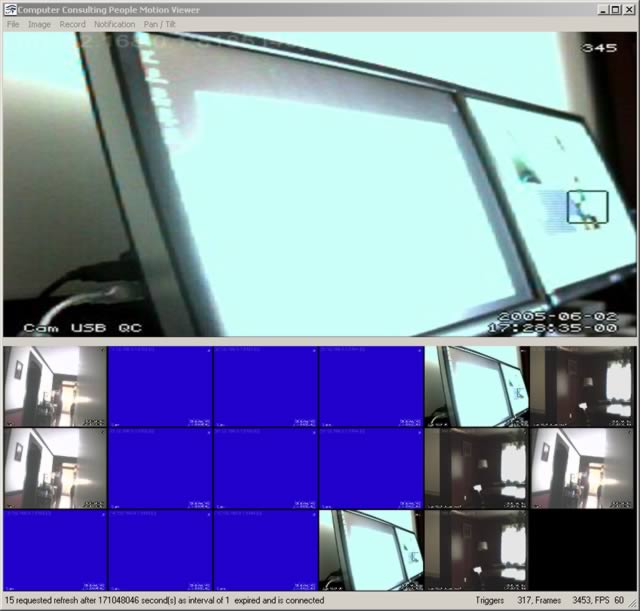Viewport: 640px width, 611px height.
Task: Click the motion detection rectangle in live view
Action: [x=587, y=207]
